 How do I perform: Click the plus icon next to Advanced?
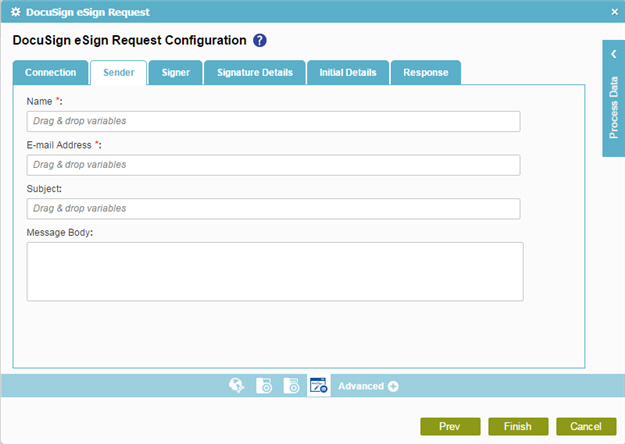point(393,386)
